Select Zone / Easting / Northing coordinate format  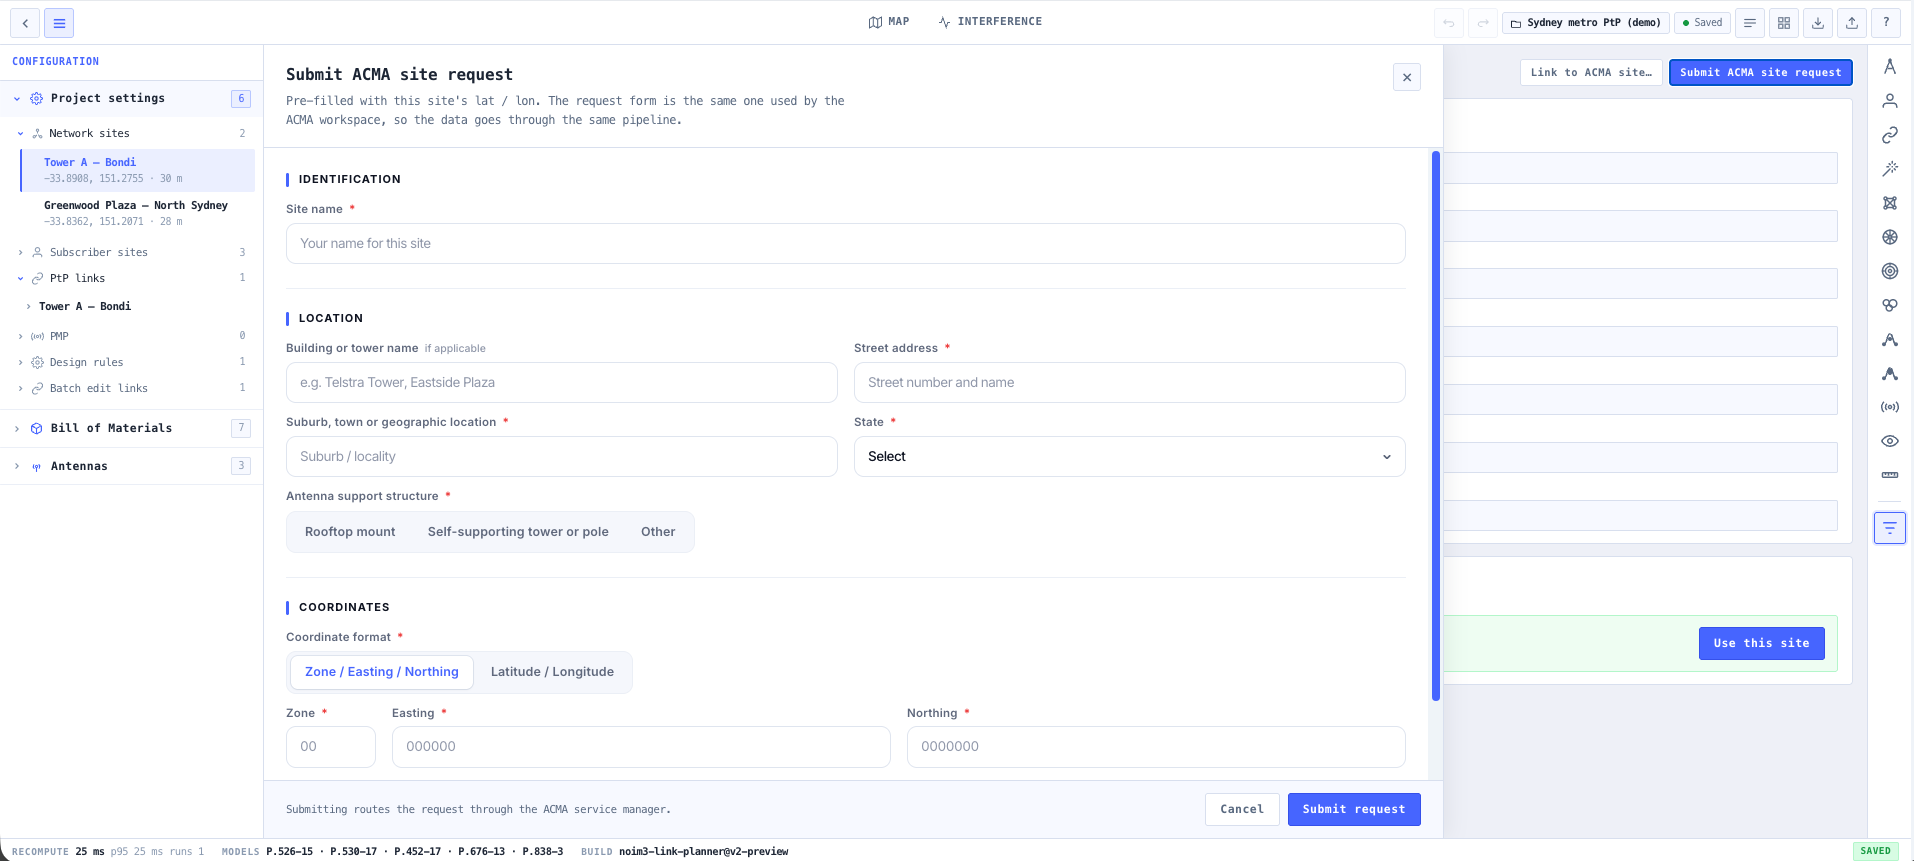tap(382, 672)
